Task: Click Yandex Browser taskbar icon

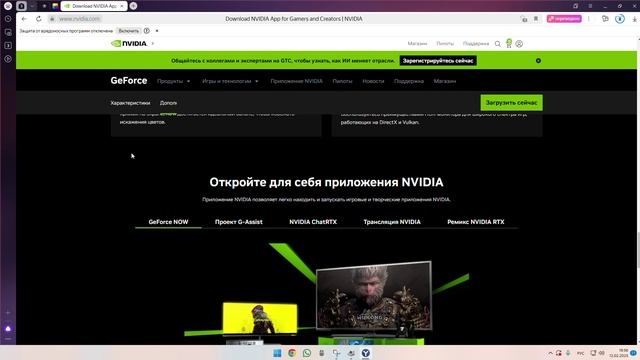Action: pyautogui.click(x=366, y=353)
